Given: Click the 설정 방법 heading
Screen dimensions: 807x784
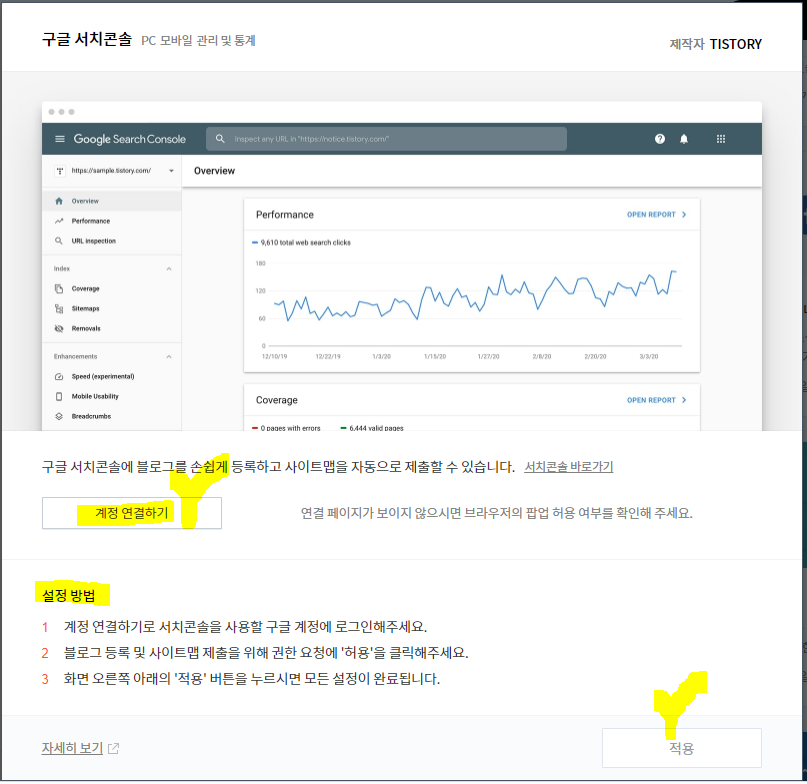Looking at the screenshot, I should [68, 596].
